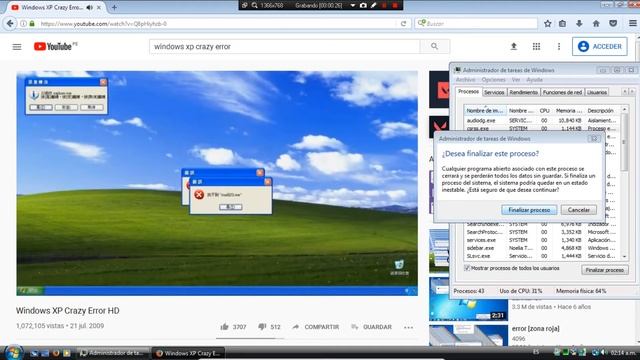
Task: Switch to the Servicios tab
Action: (494, 92)
